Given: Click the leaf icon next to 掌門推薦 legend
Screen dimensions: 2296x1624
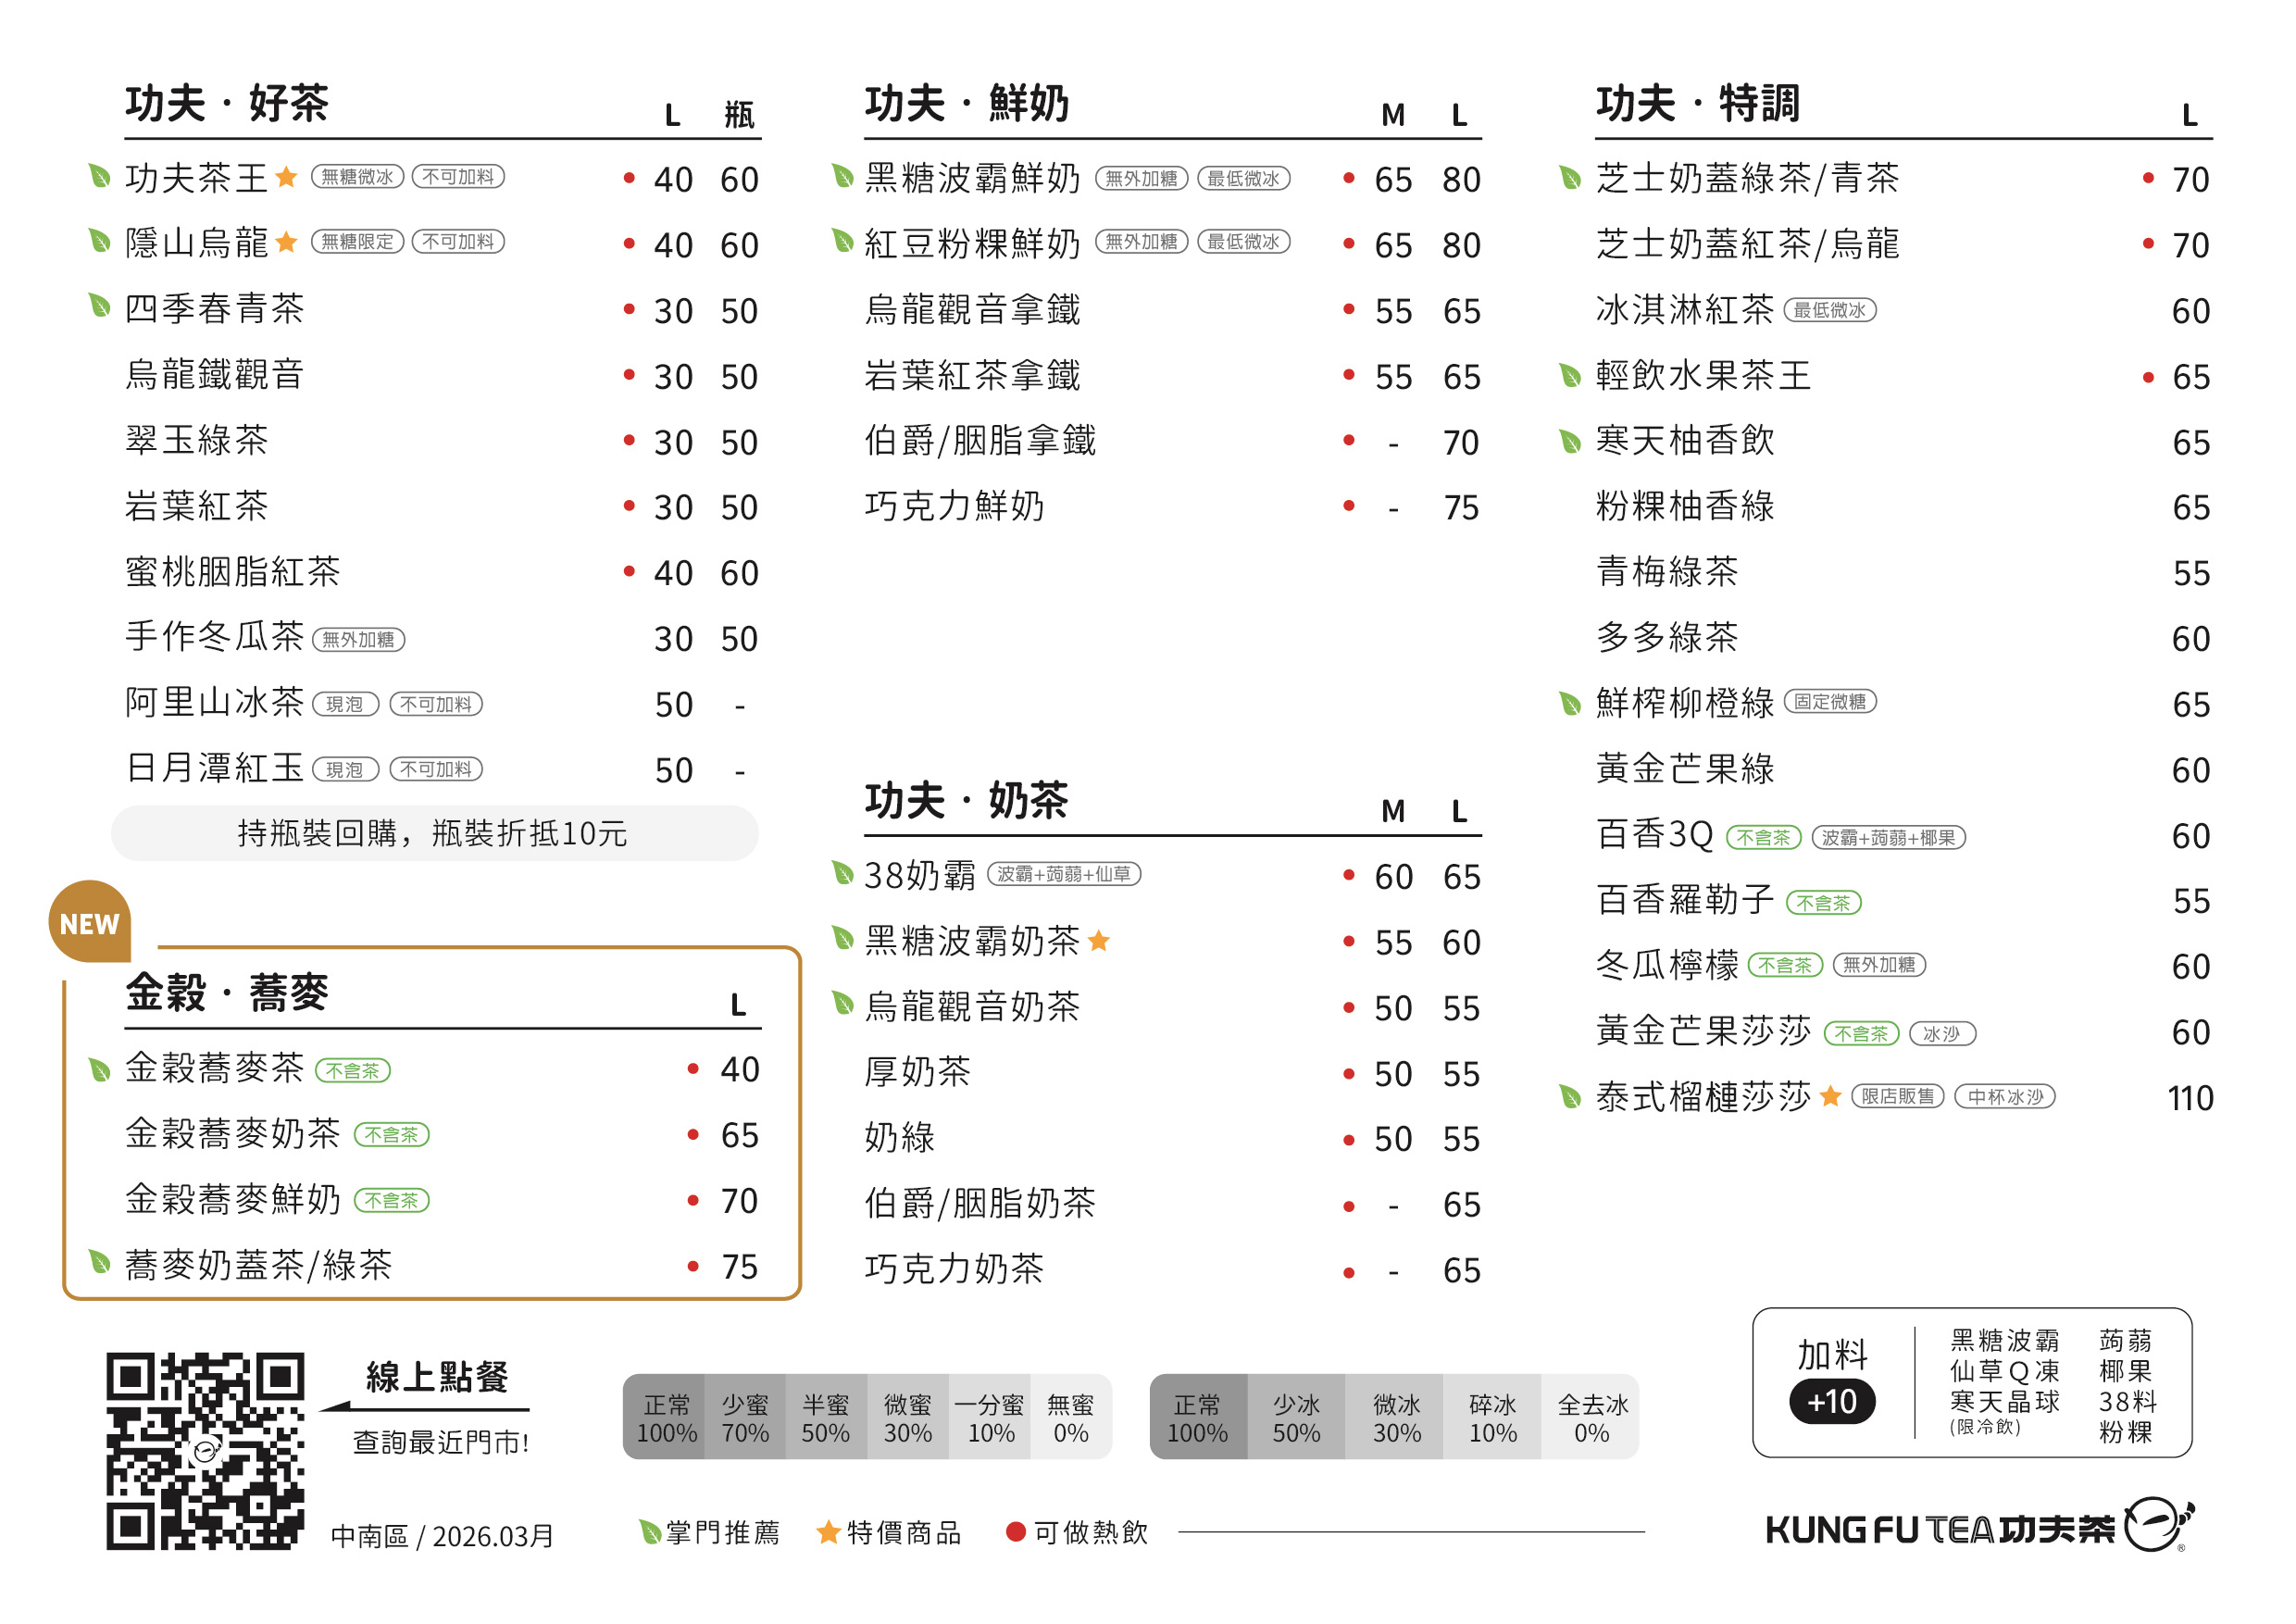Looking at the screenshot, I should tap(649, 1532).
